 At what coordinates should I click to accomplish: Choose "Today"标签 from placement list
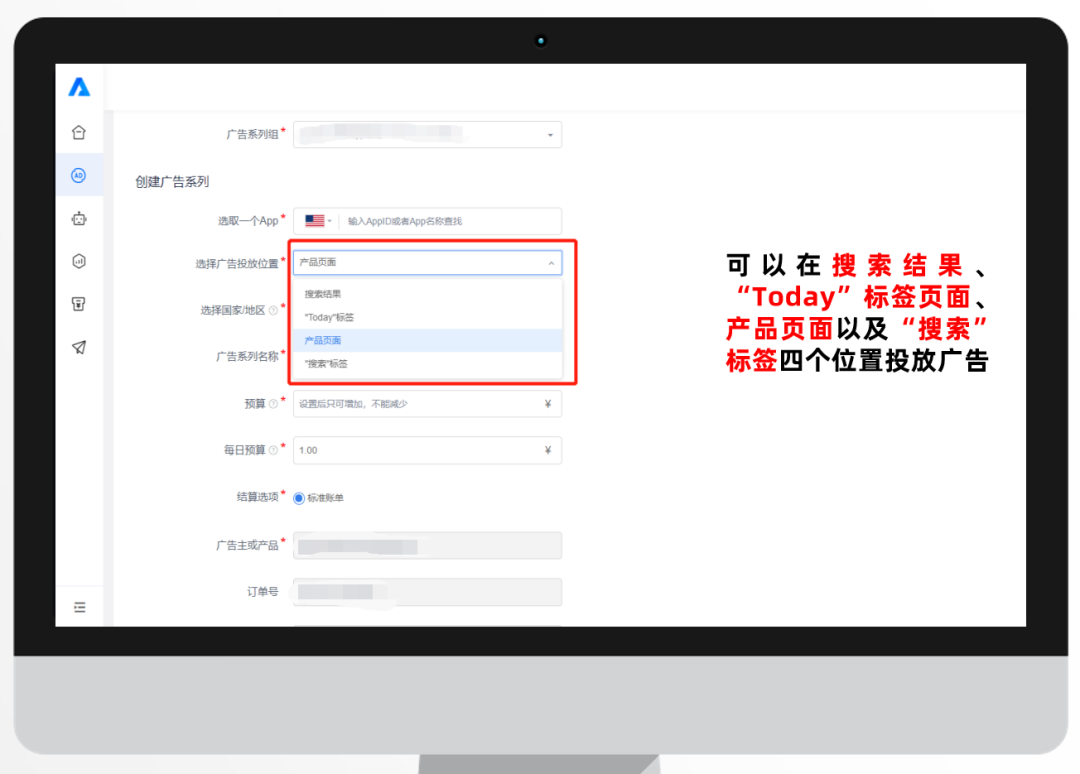(x=428, y=317)
